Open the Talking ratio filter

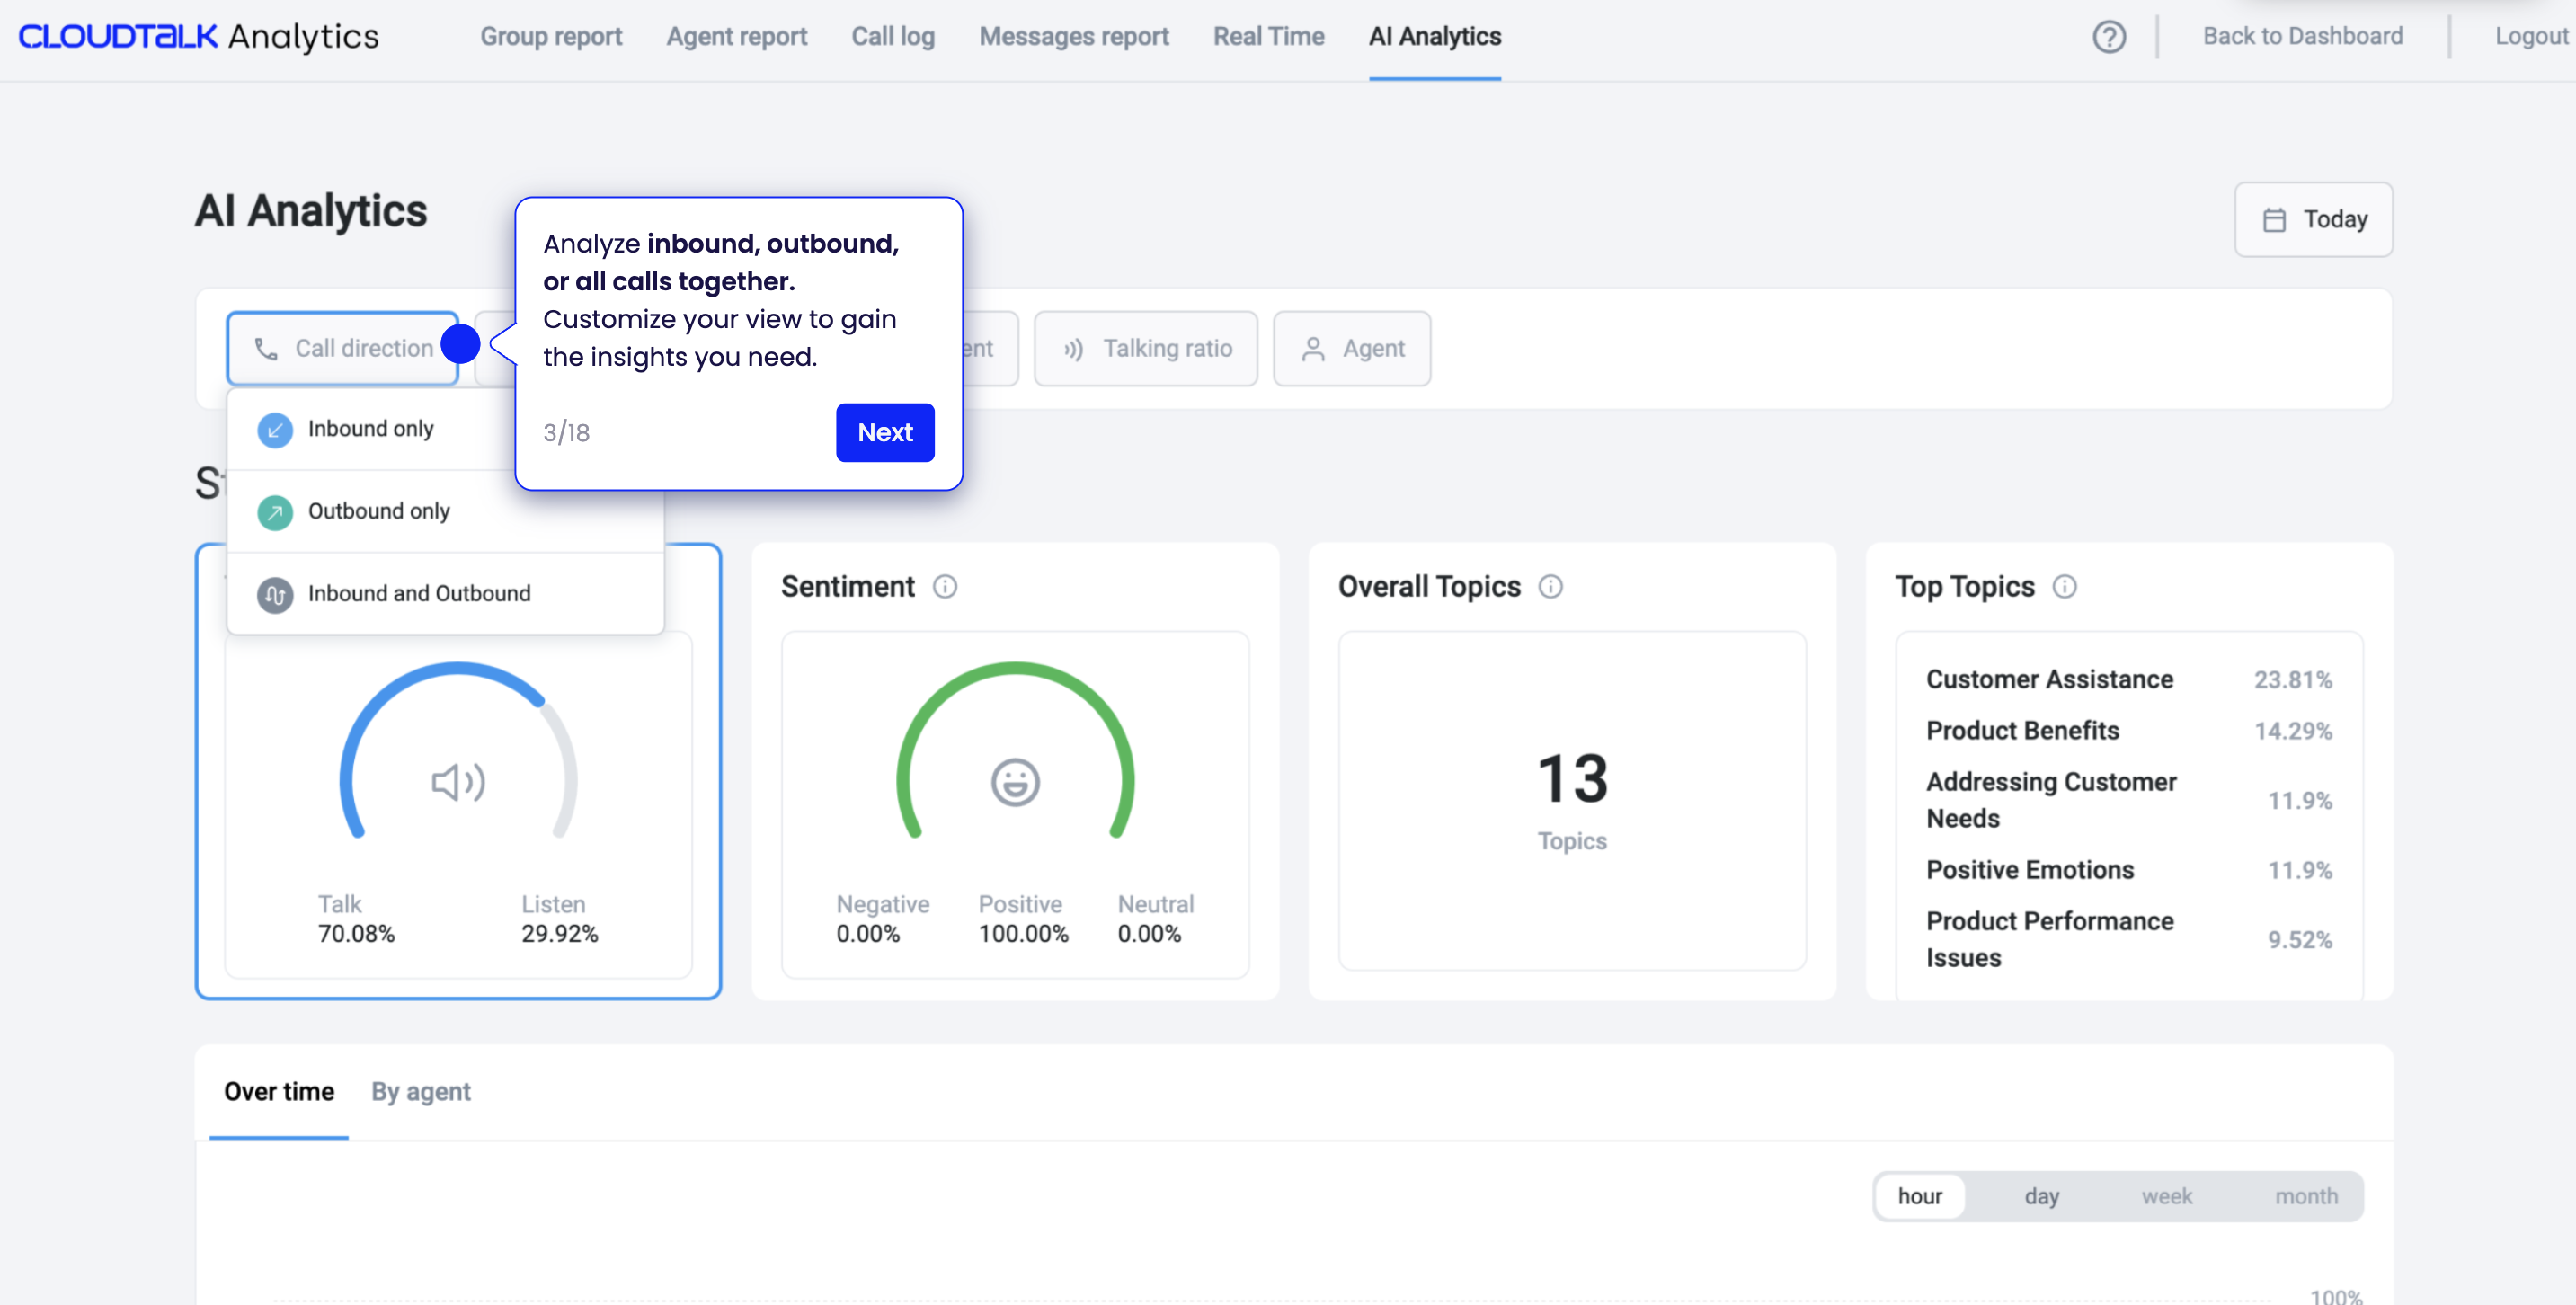[1146, 348]
